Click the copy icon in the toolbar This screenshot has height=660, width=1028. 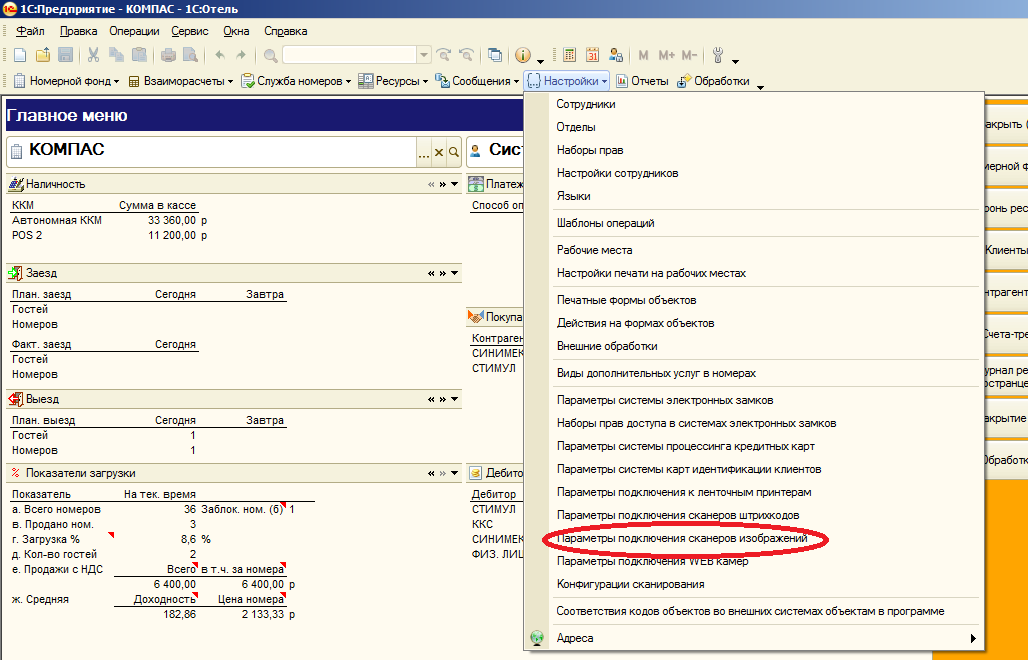pyautogui.click(x=116, y=56)
